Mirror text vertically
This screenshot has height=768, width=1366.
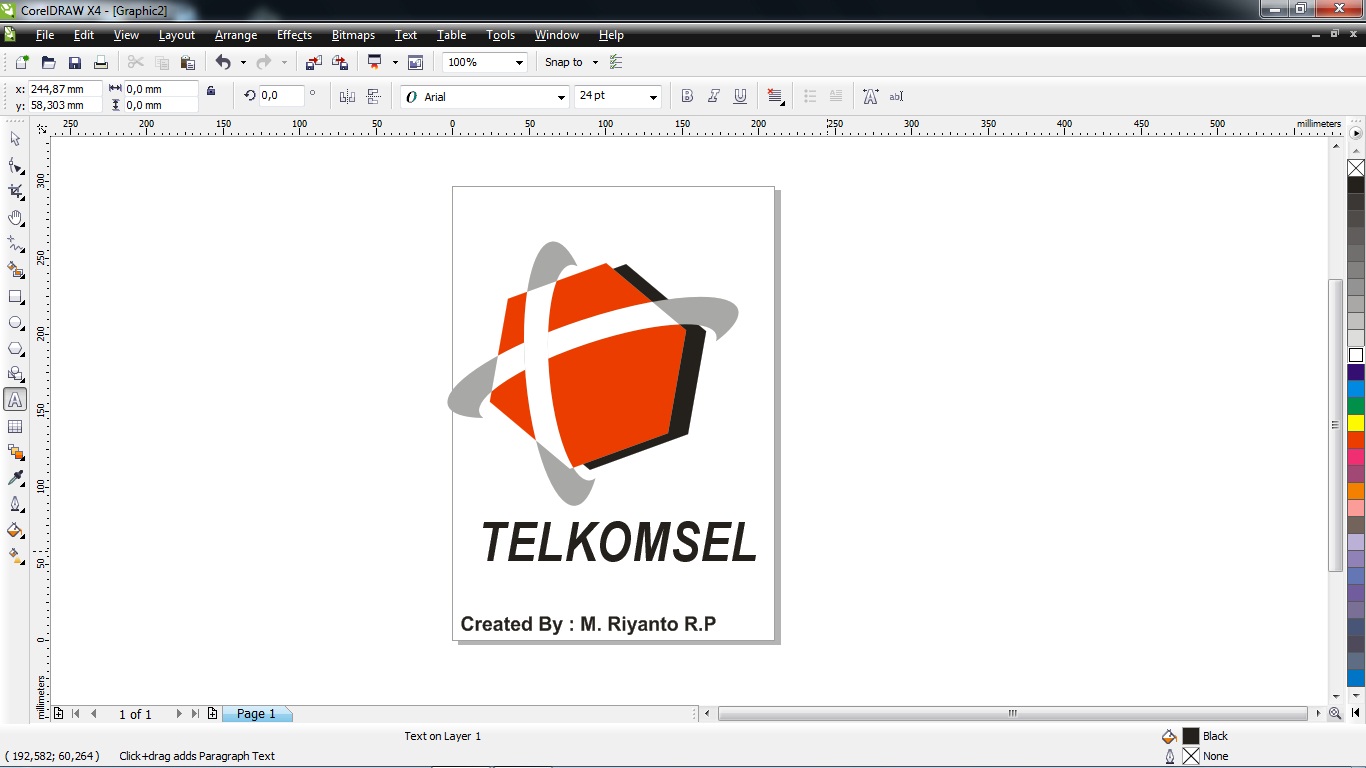coord(373,96)
